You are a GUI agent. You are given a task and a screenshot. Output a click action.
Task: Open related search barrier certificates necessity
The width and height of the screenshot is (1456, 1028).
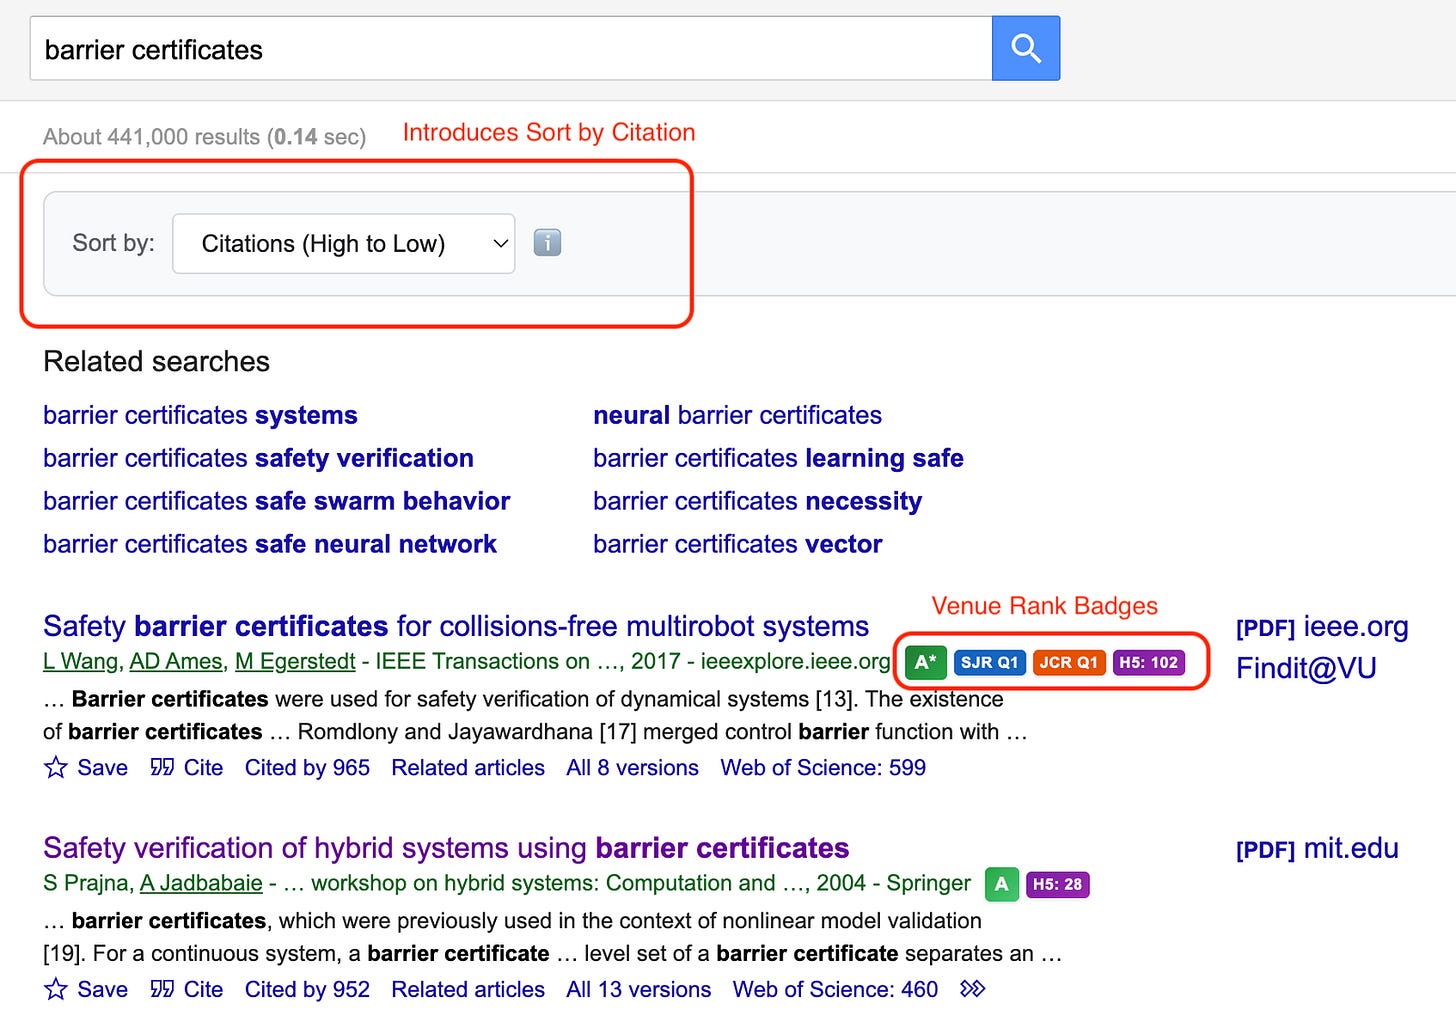tap(757, 501)
